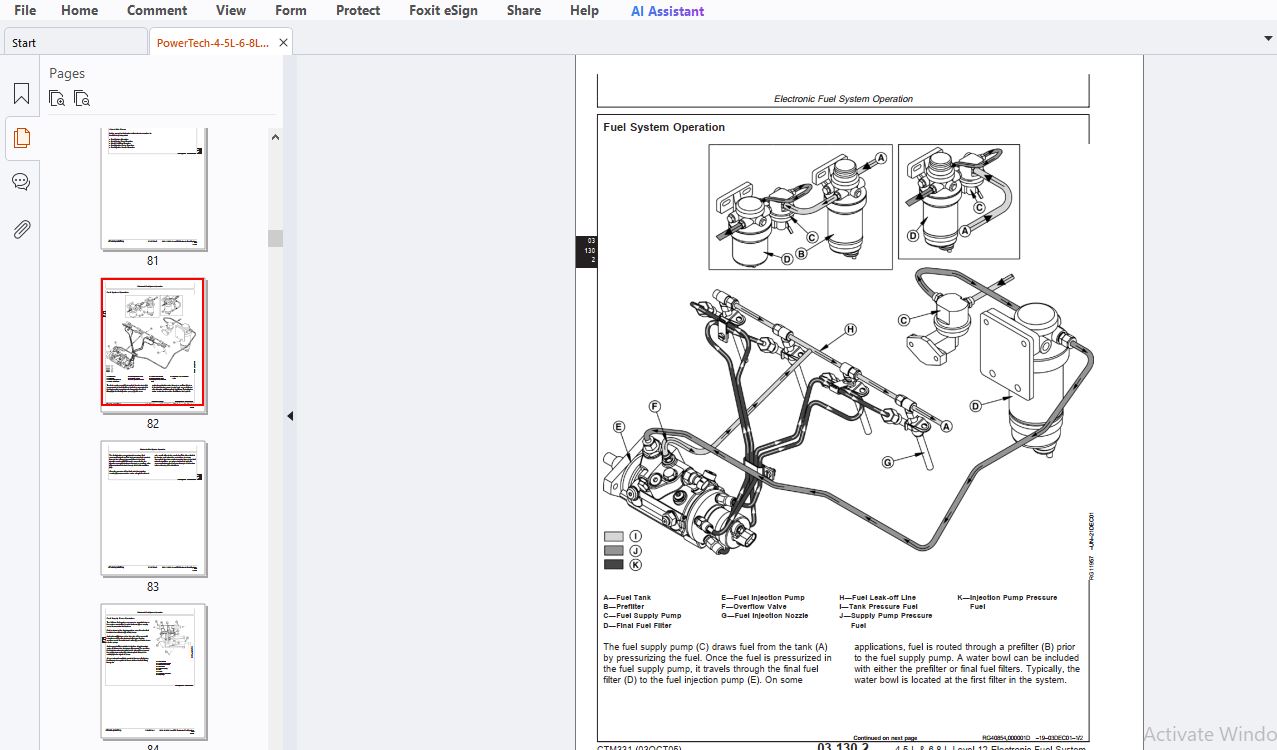The height and width of the screenshot is (750, 1277).
Task: Open the File menu
Action: tap(25, 11)
